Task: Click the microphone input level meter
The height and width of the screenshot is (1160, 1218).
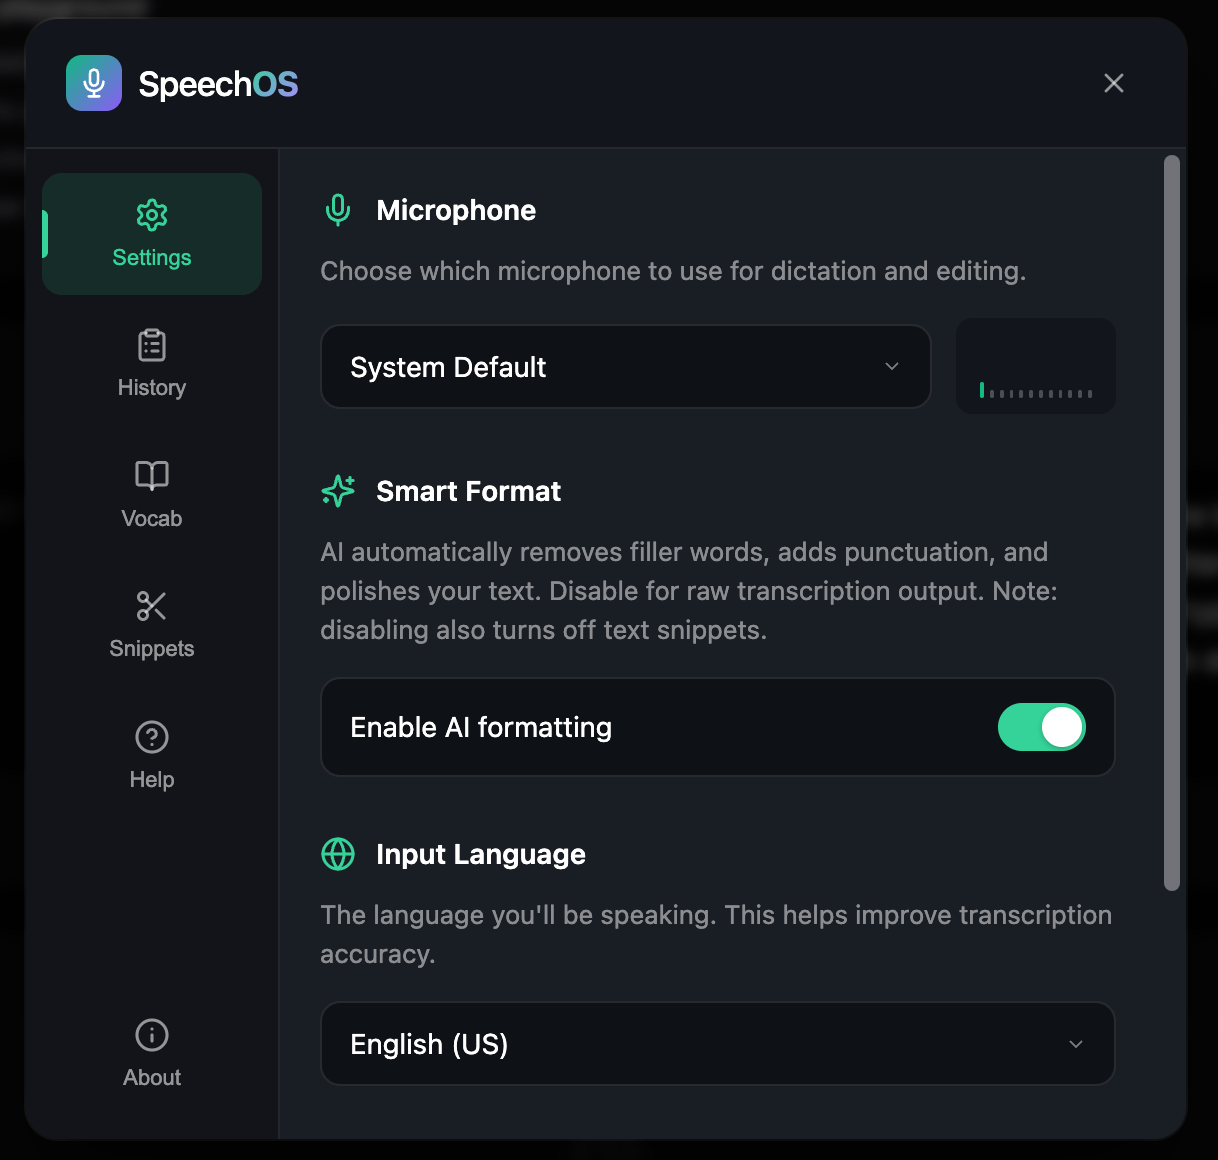Action: pos(1036,366)
